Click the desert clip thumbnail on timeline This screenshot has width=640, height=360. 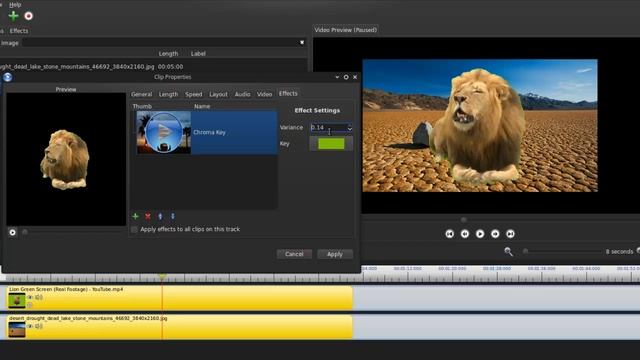pyautogui.click(x=17, y=330)
